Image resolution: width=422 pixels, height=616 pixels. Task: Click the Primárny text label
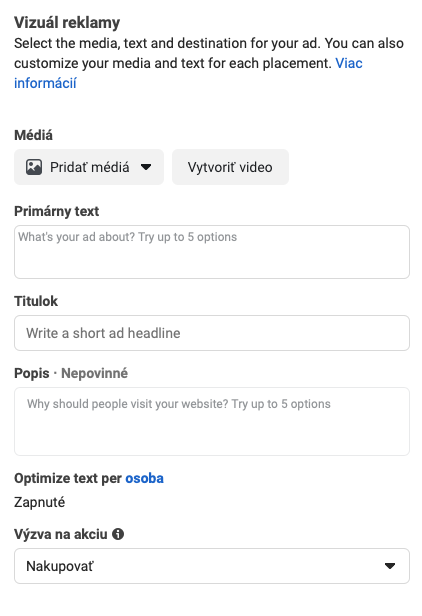57,211
